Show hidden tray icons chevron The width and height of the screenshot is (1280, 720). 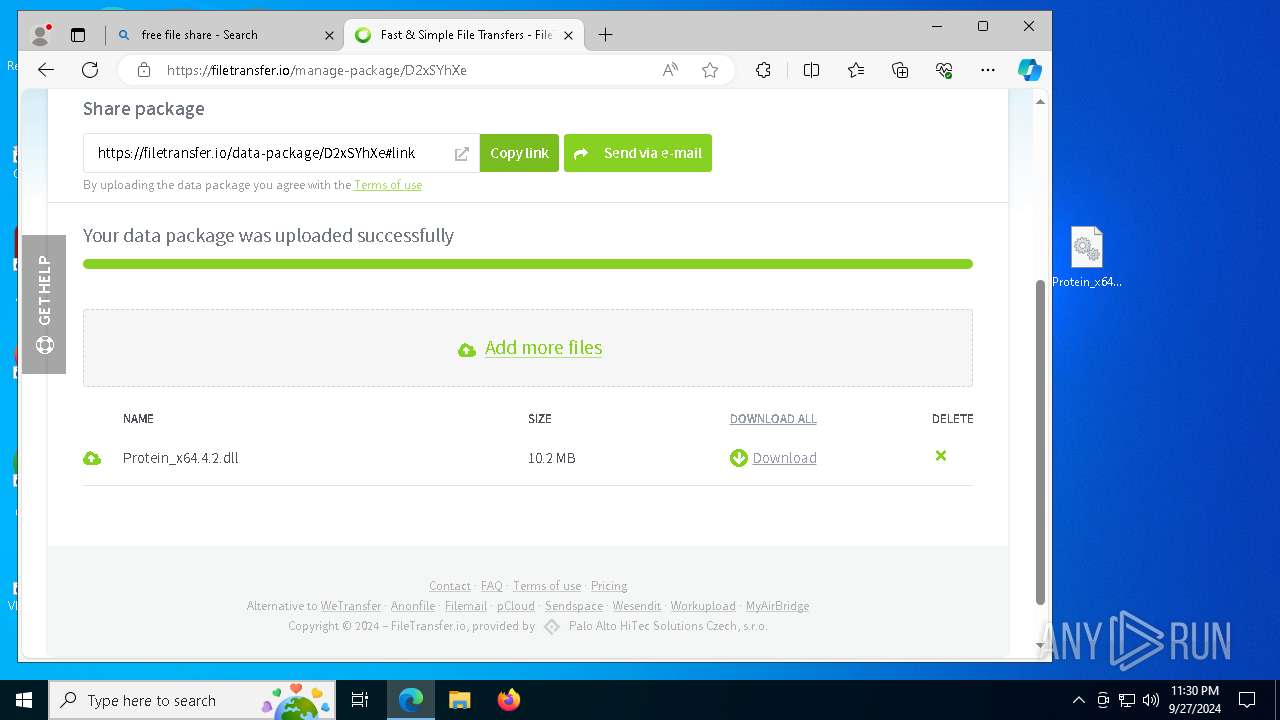coord(1078,700)
